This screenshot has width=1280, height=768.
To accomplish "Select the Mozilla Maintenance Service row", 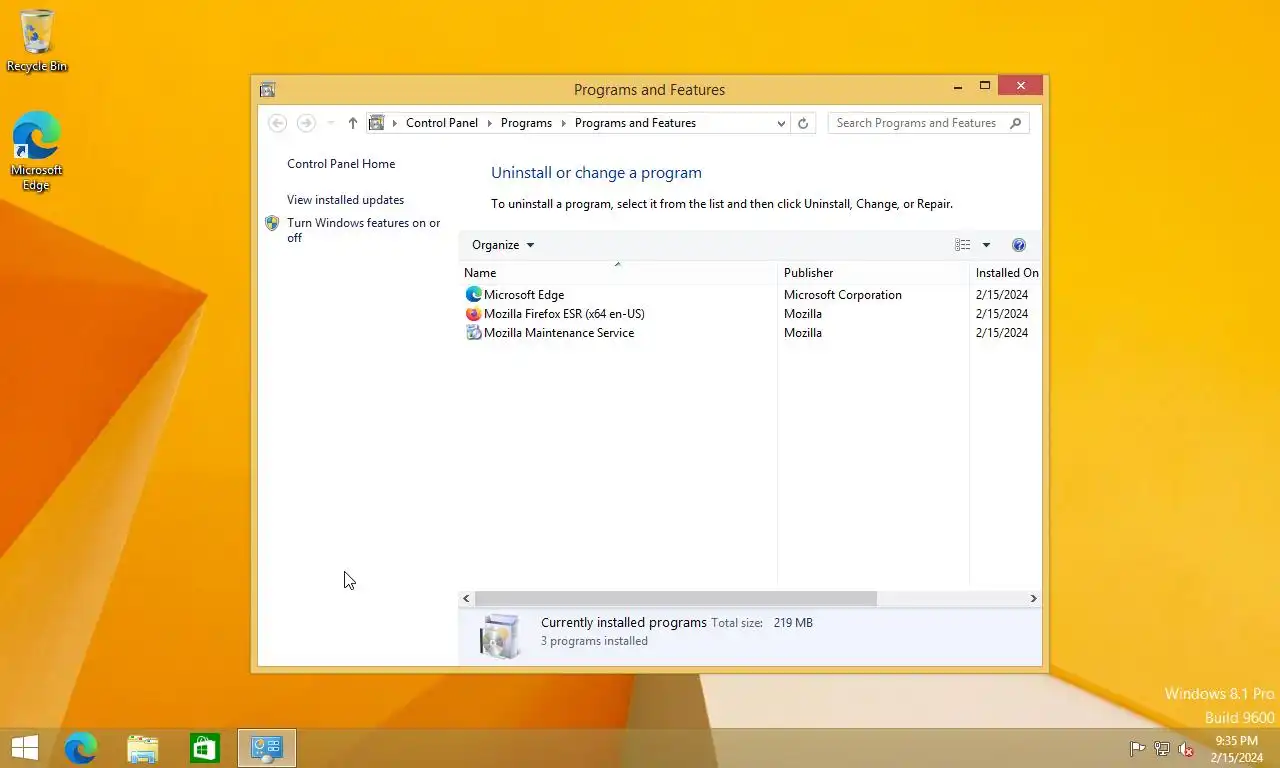I will click(x=750, y=333).
